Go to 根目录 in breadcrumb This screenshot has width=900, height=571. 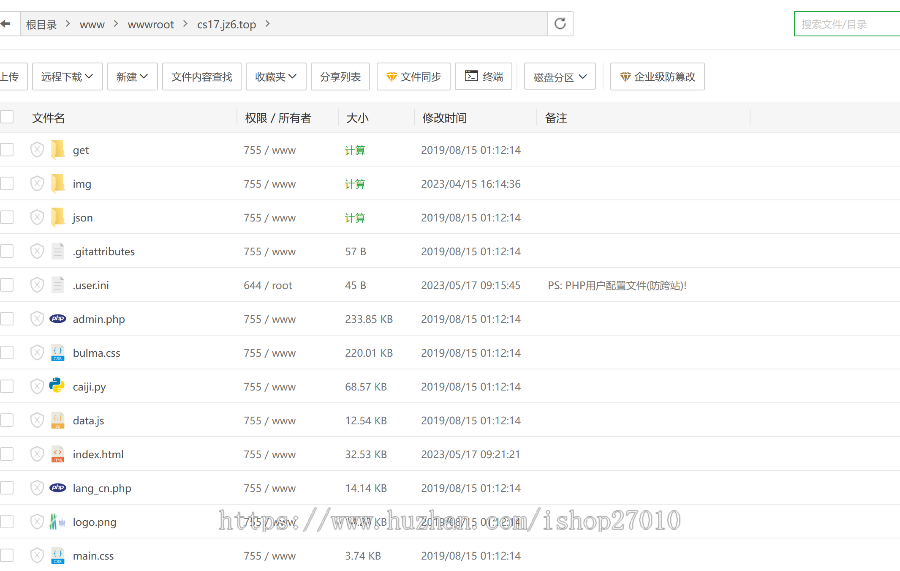pos(41,25)
